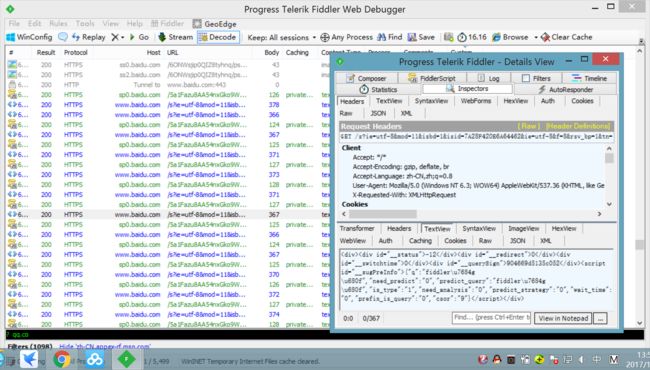Open the Timeline tab
This screenshot has width=650, height=370.
[x=589, y=78]
